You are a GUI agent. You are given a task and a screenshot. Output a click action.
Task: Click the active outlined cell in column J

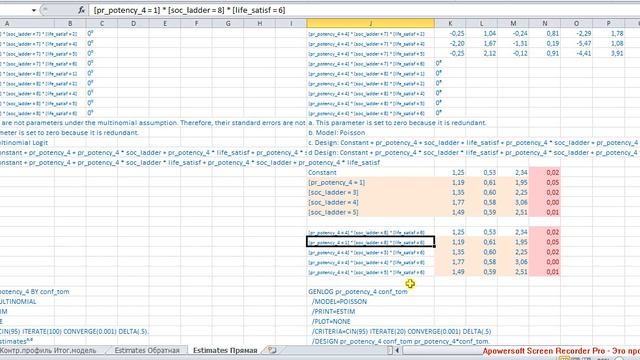(370, 242)
